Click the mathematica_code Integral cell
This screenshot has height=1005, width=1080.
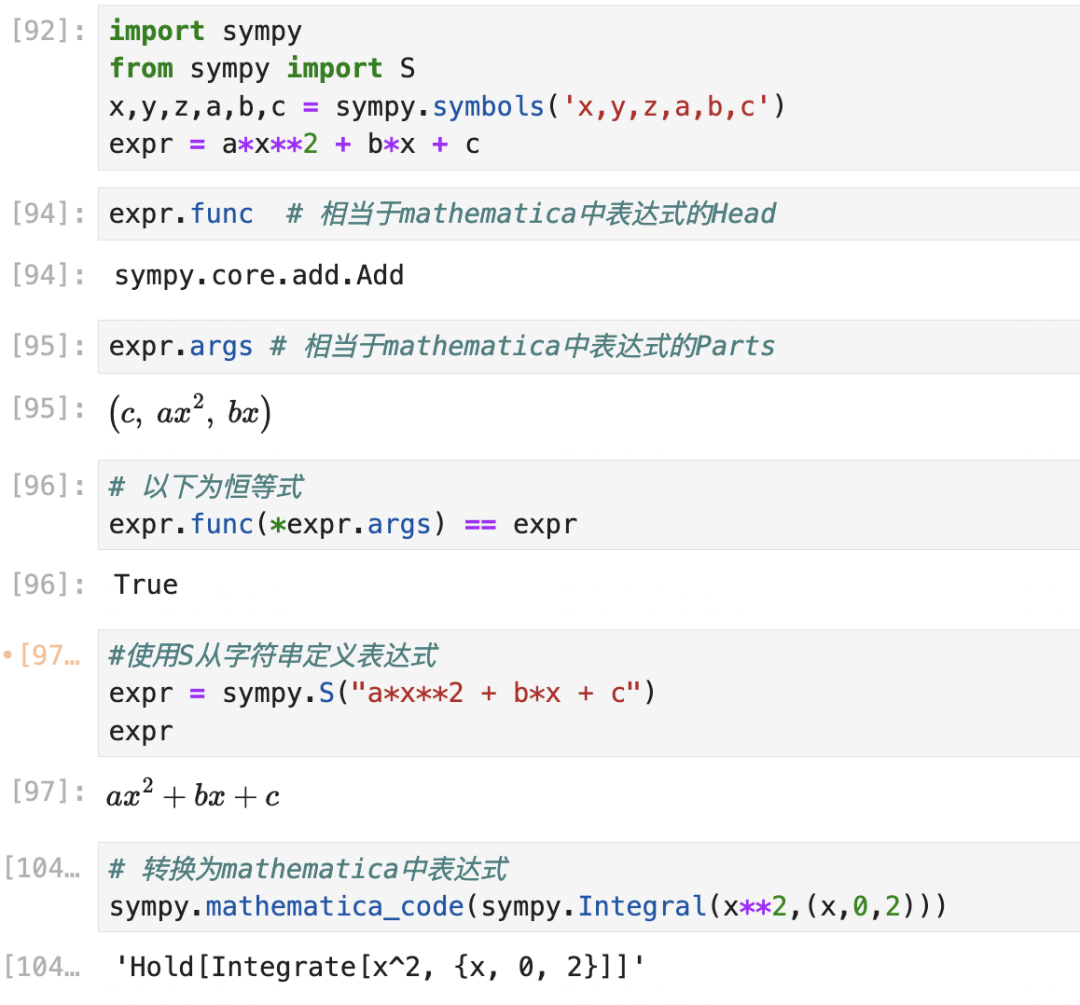point(588,887)
